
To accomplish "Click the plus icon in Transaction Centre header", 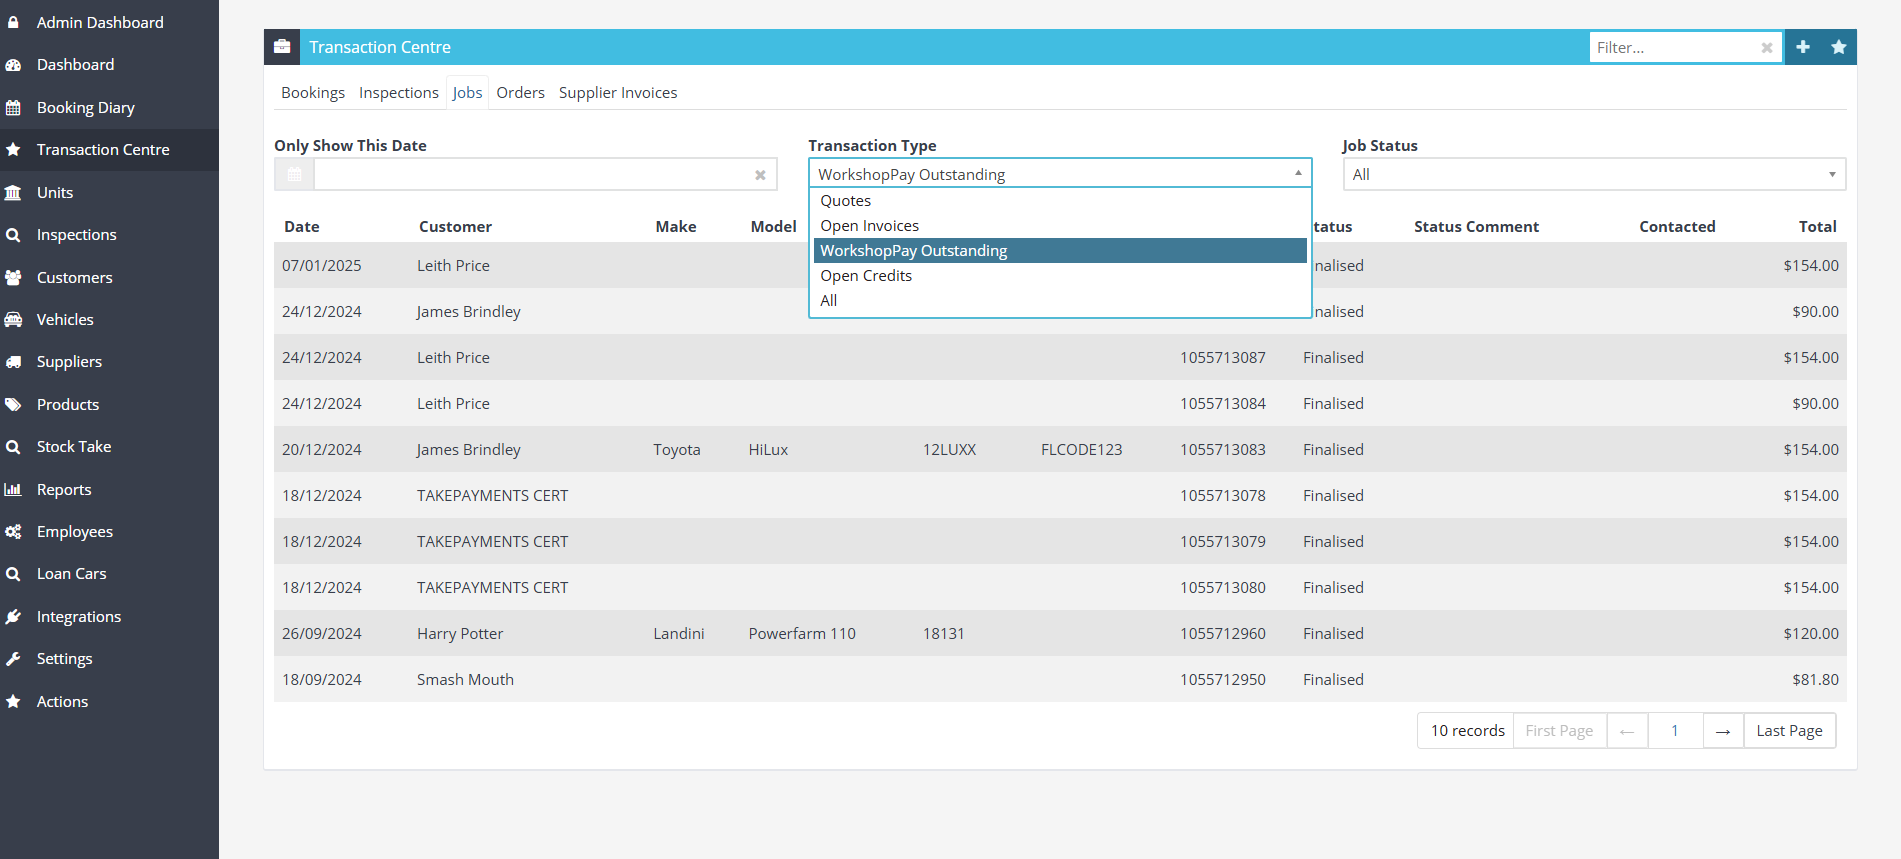I will pos(1803,47).
